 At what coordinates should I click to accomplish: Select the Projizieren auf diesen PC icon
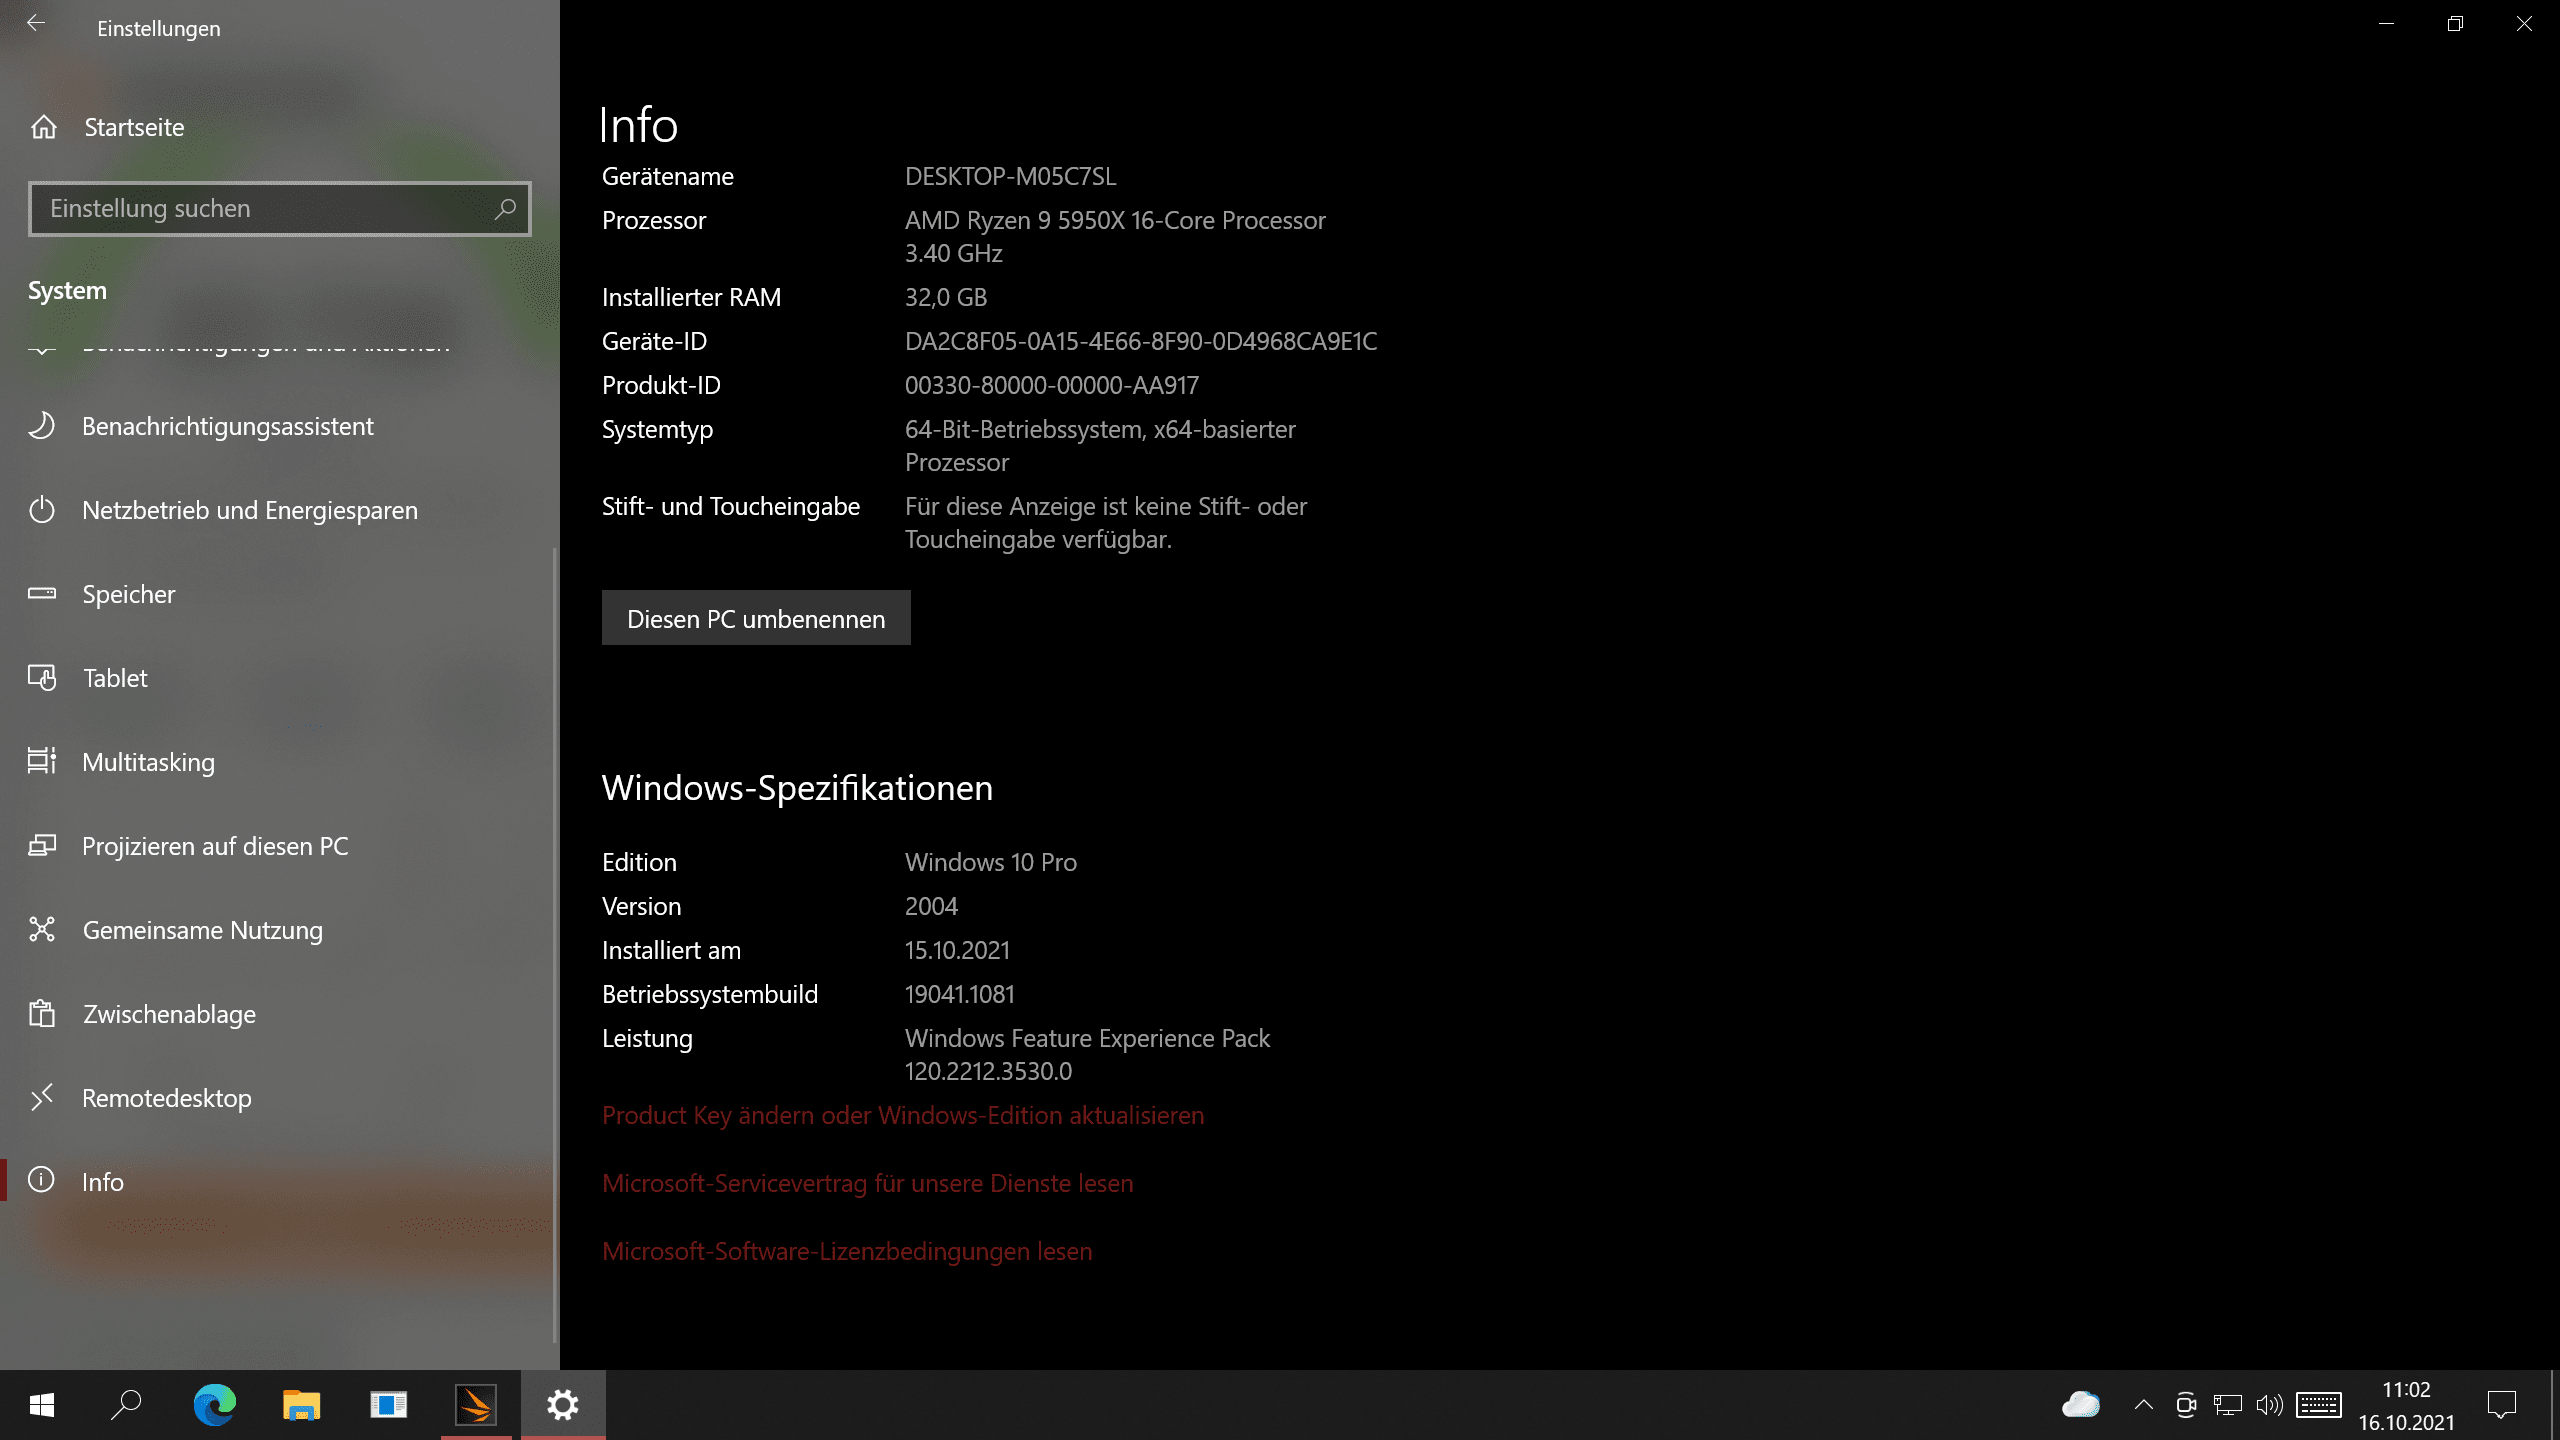[42, 846]
